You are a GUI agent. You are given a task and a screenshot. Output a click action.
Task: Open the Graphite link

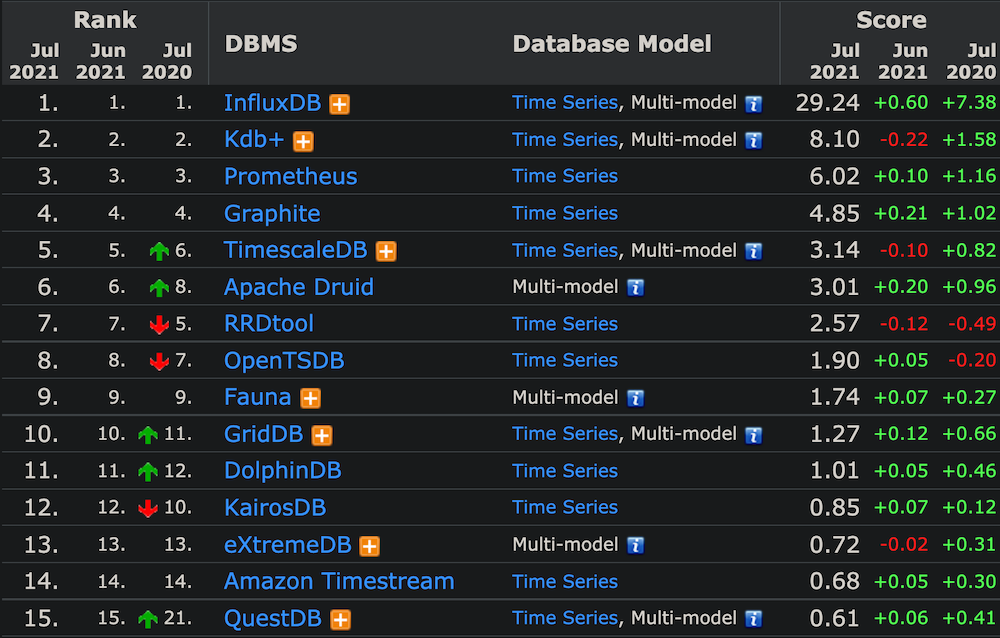coord(272,213)
